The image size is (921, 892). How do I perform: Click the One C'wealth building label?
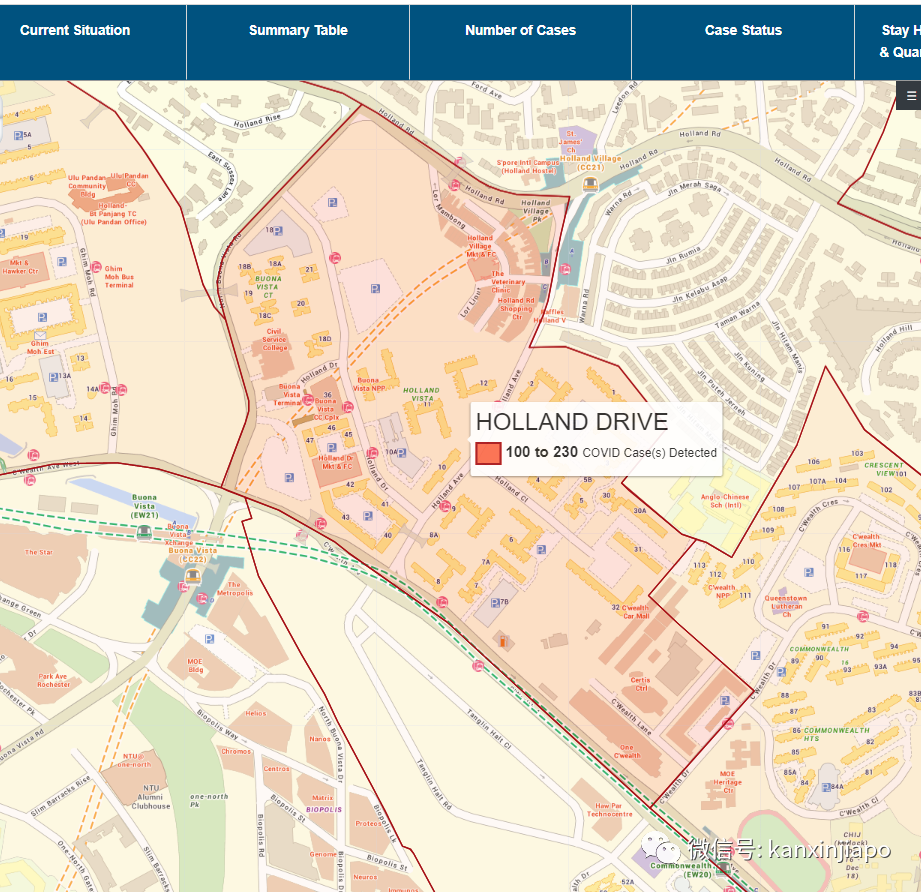click(627, 752)
